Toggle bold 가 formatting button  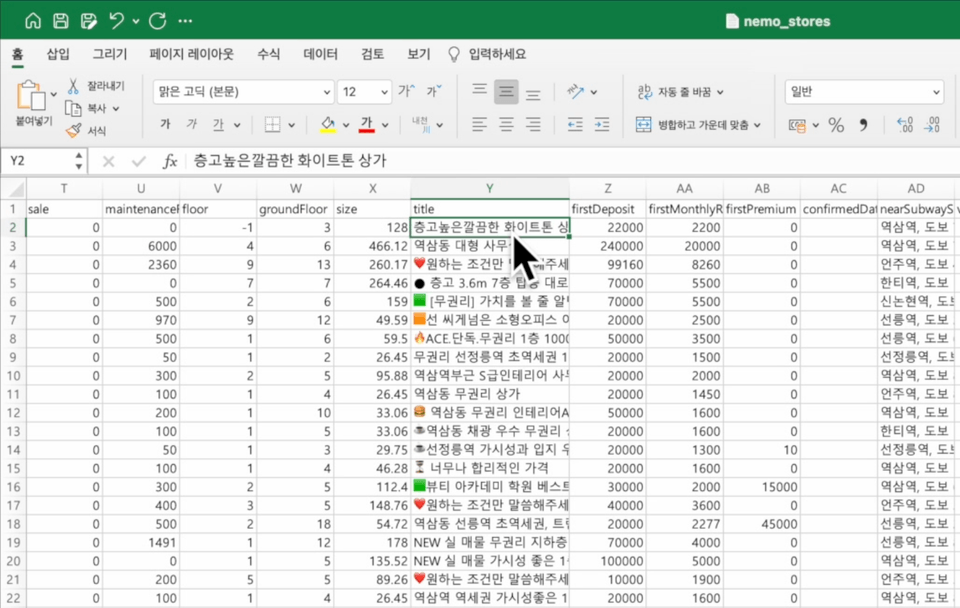[x=165, y=125]
